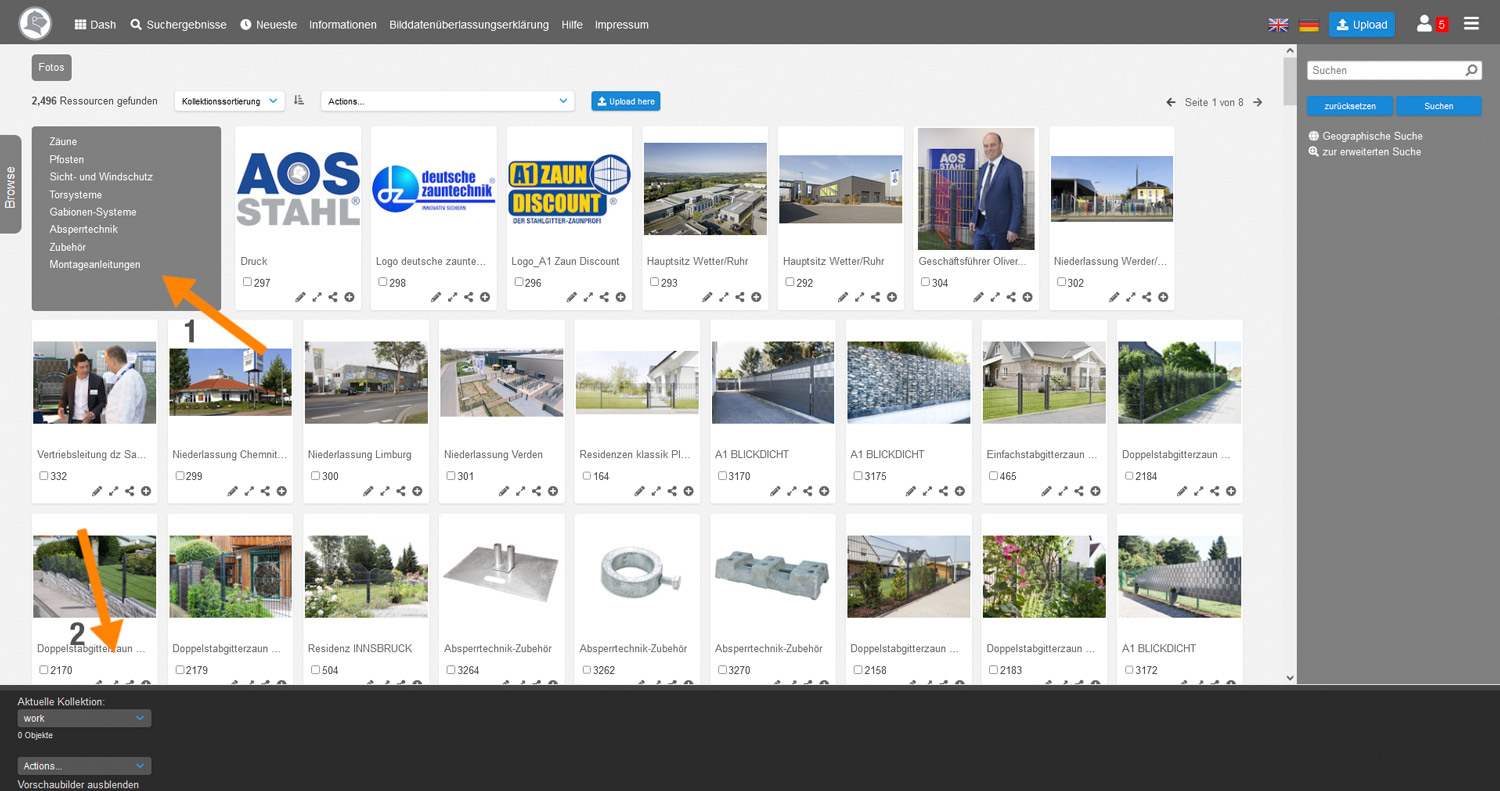Viewport: 1500px width, 791px height.
Task: Share the Logo_A1 Zaun Discount resource
Action: 604,297
